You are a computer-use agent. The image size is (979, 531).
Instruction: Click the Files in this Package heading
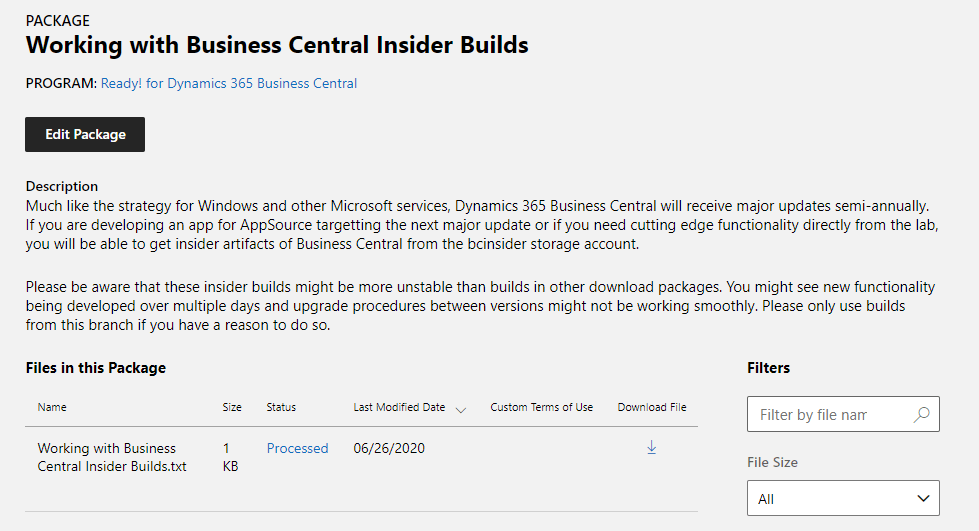(96, 368)
